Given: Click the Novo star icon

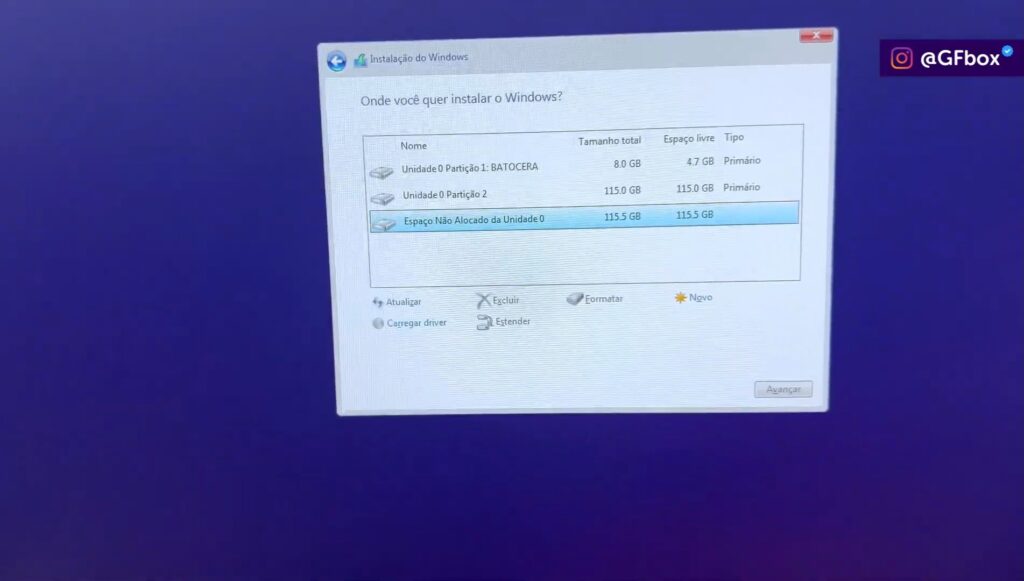Looking at the screenshot, I should [x=680, y=298].
